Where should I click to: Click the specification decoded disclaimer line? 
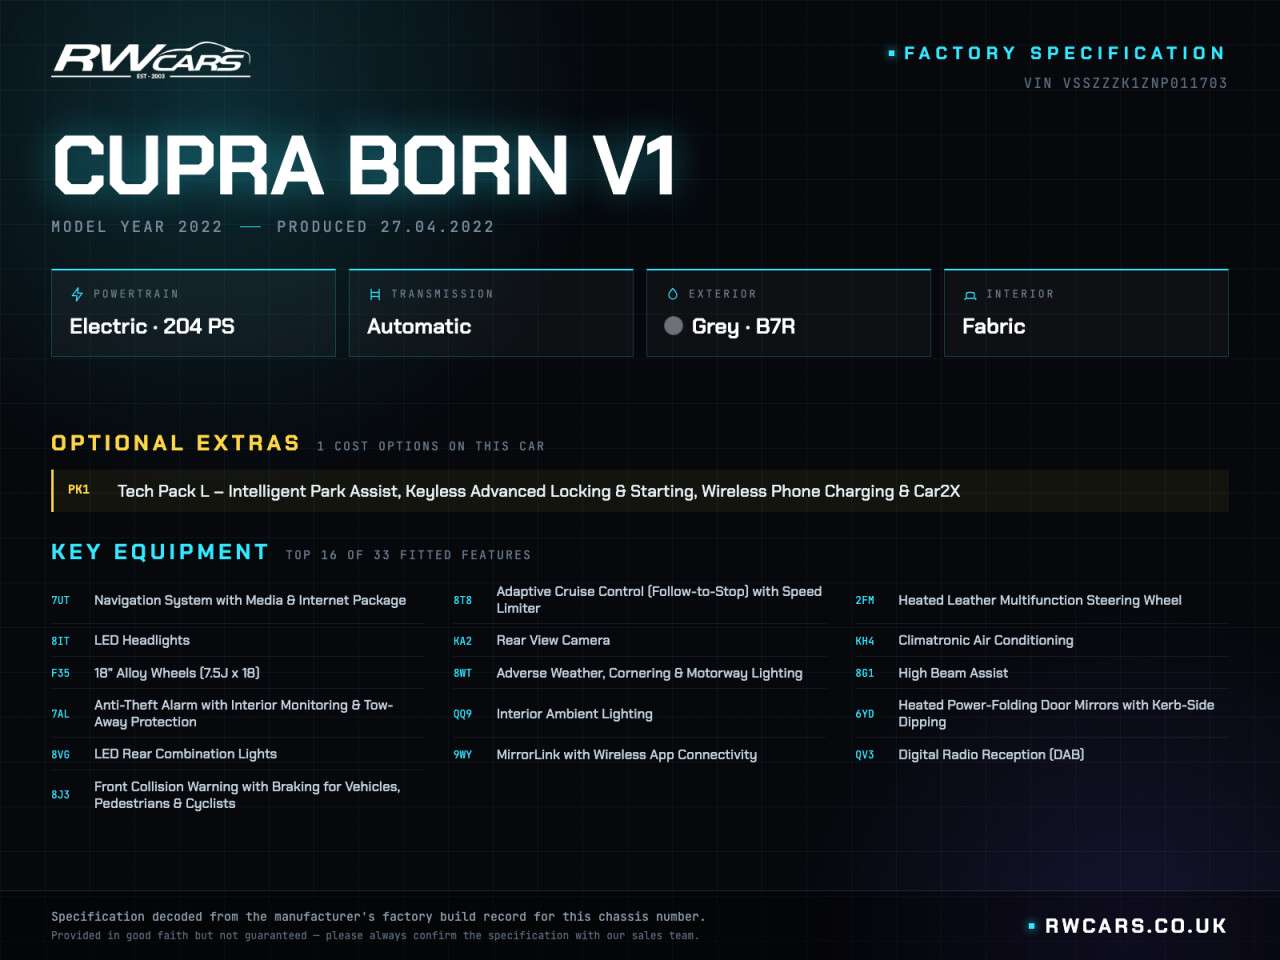tap(378, 916)
